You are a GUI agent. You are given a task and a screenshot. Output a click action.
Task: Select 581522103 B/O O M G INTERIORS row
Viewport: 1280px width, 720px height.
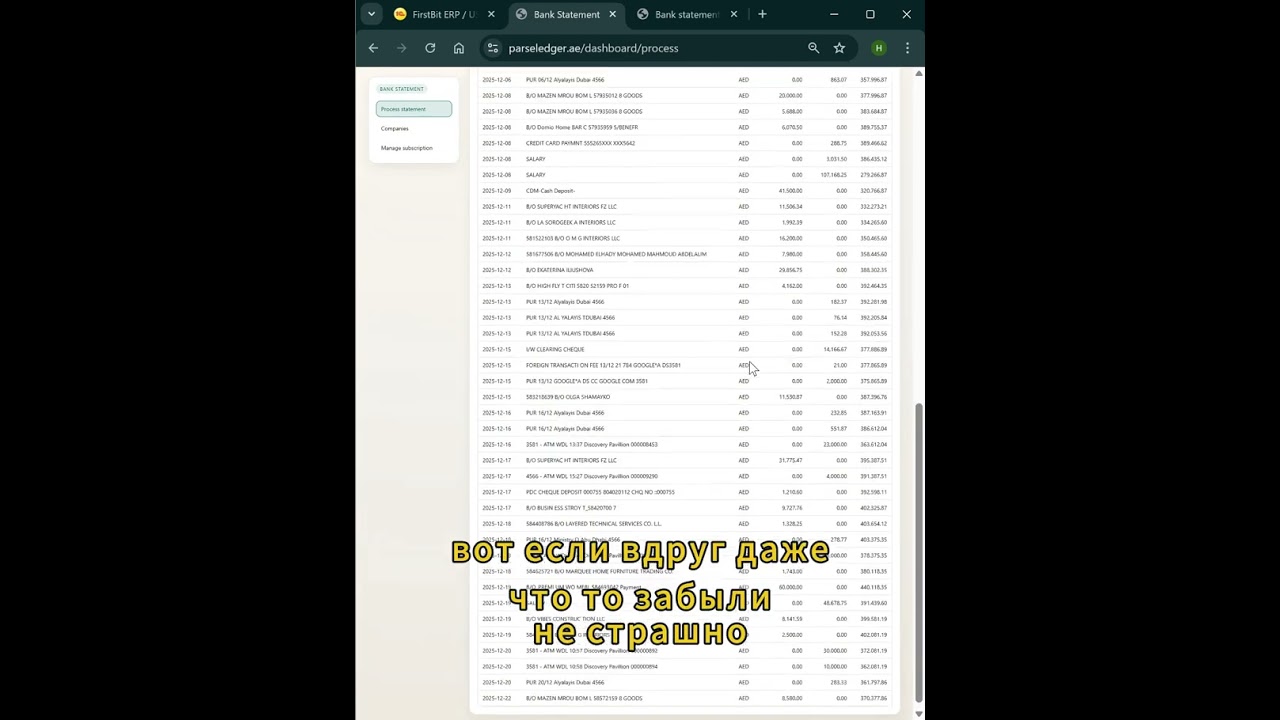pyautogui.click(x=684, y=238)
